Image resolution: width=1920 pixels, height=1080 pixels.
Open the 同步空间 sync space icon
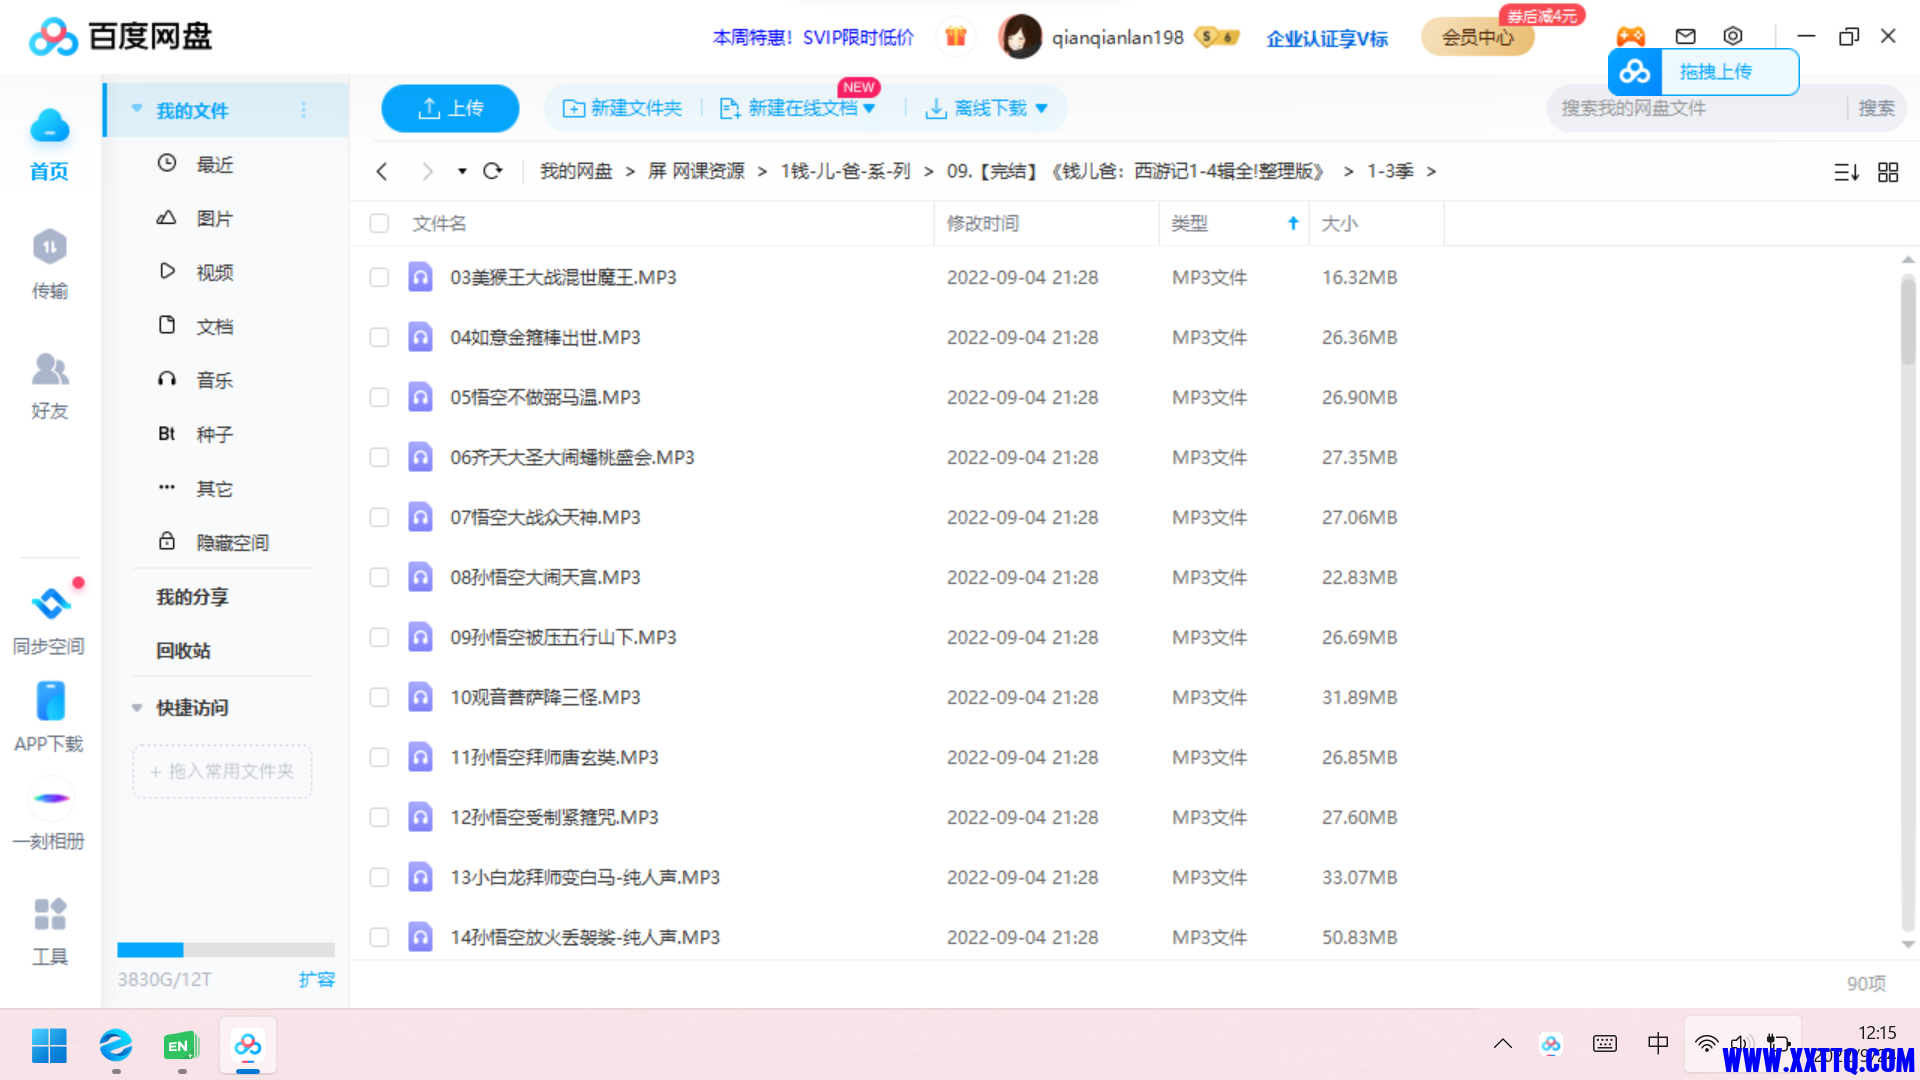(x=49, y=618)
